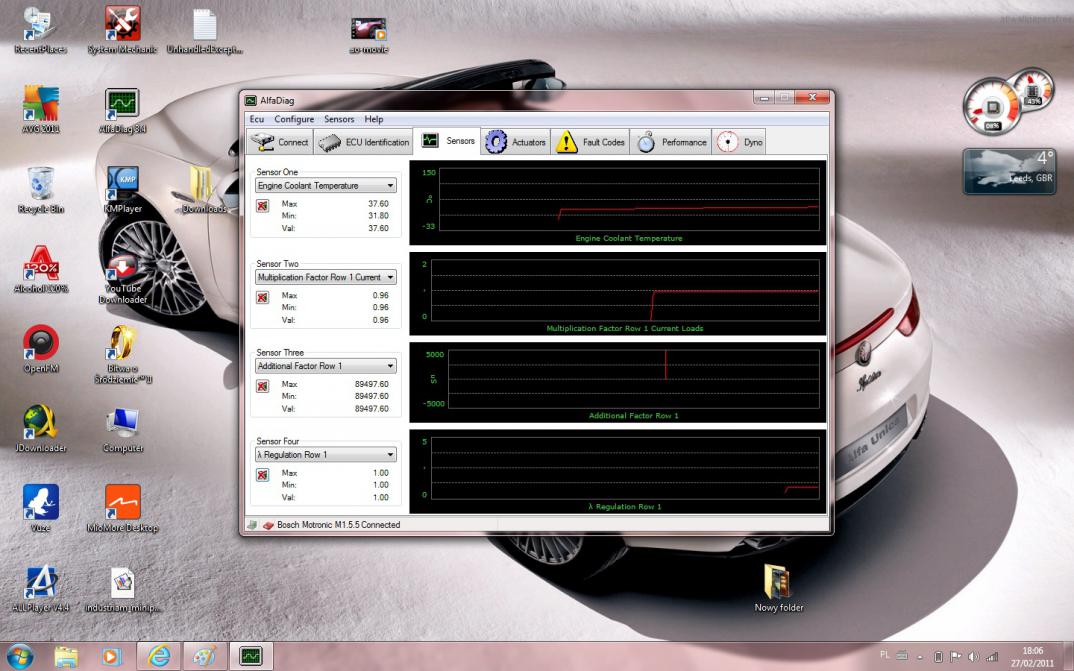Click the red connection icon in status bar
This screenshot has width=1074, height=671.
(268, 525)
